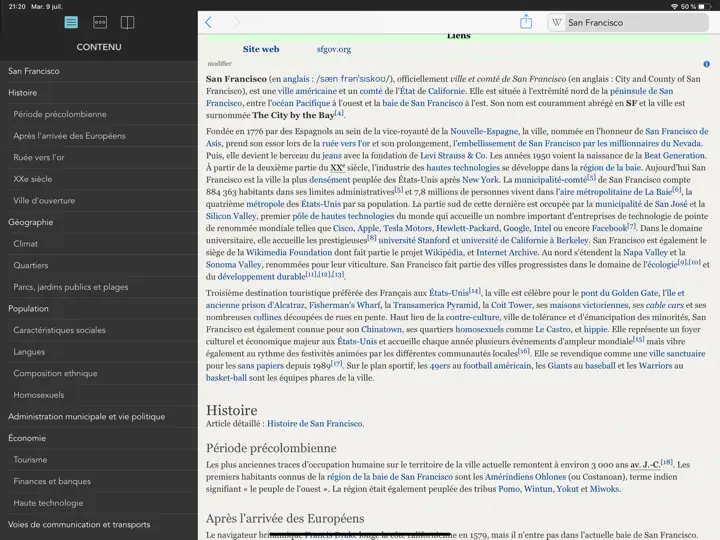Viewport: 720px width, 540px height.
Task: Open the Levi Strauss & Co link
Action: pos(453,156)
